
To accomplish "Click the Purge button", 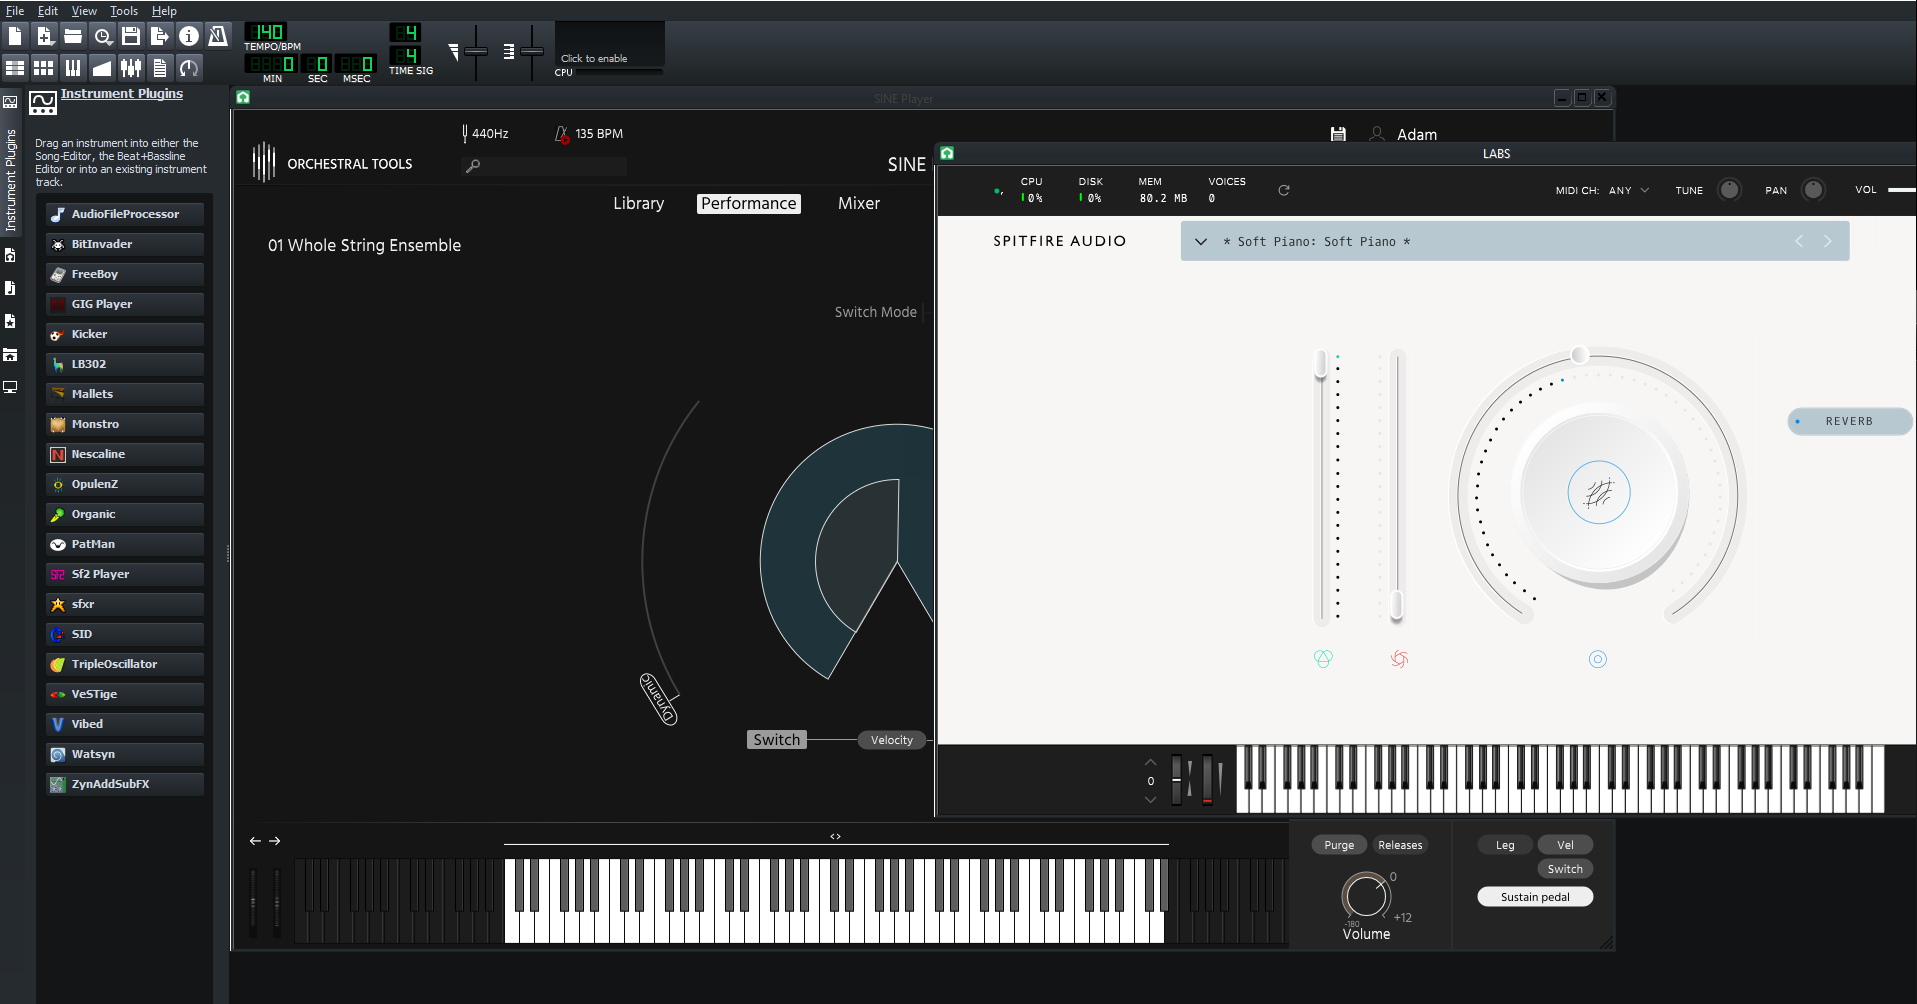I will point(1338,845).
